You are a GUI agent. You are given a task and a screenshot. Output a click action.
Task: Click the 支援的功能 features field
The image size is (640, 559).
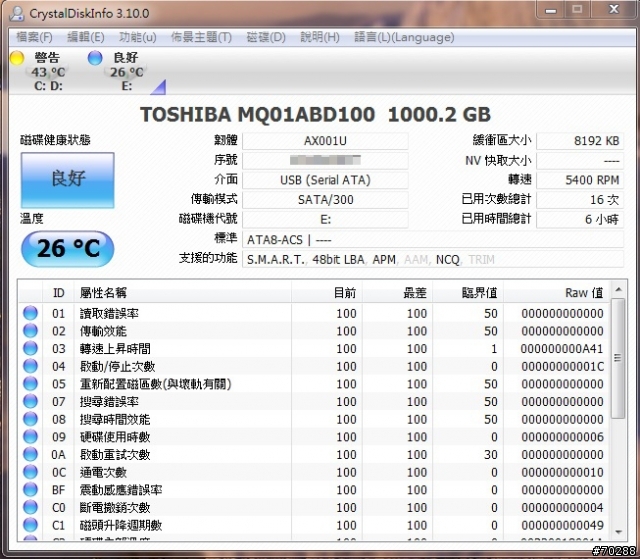(x=433, y=259)
